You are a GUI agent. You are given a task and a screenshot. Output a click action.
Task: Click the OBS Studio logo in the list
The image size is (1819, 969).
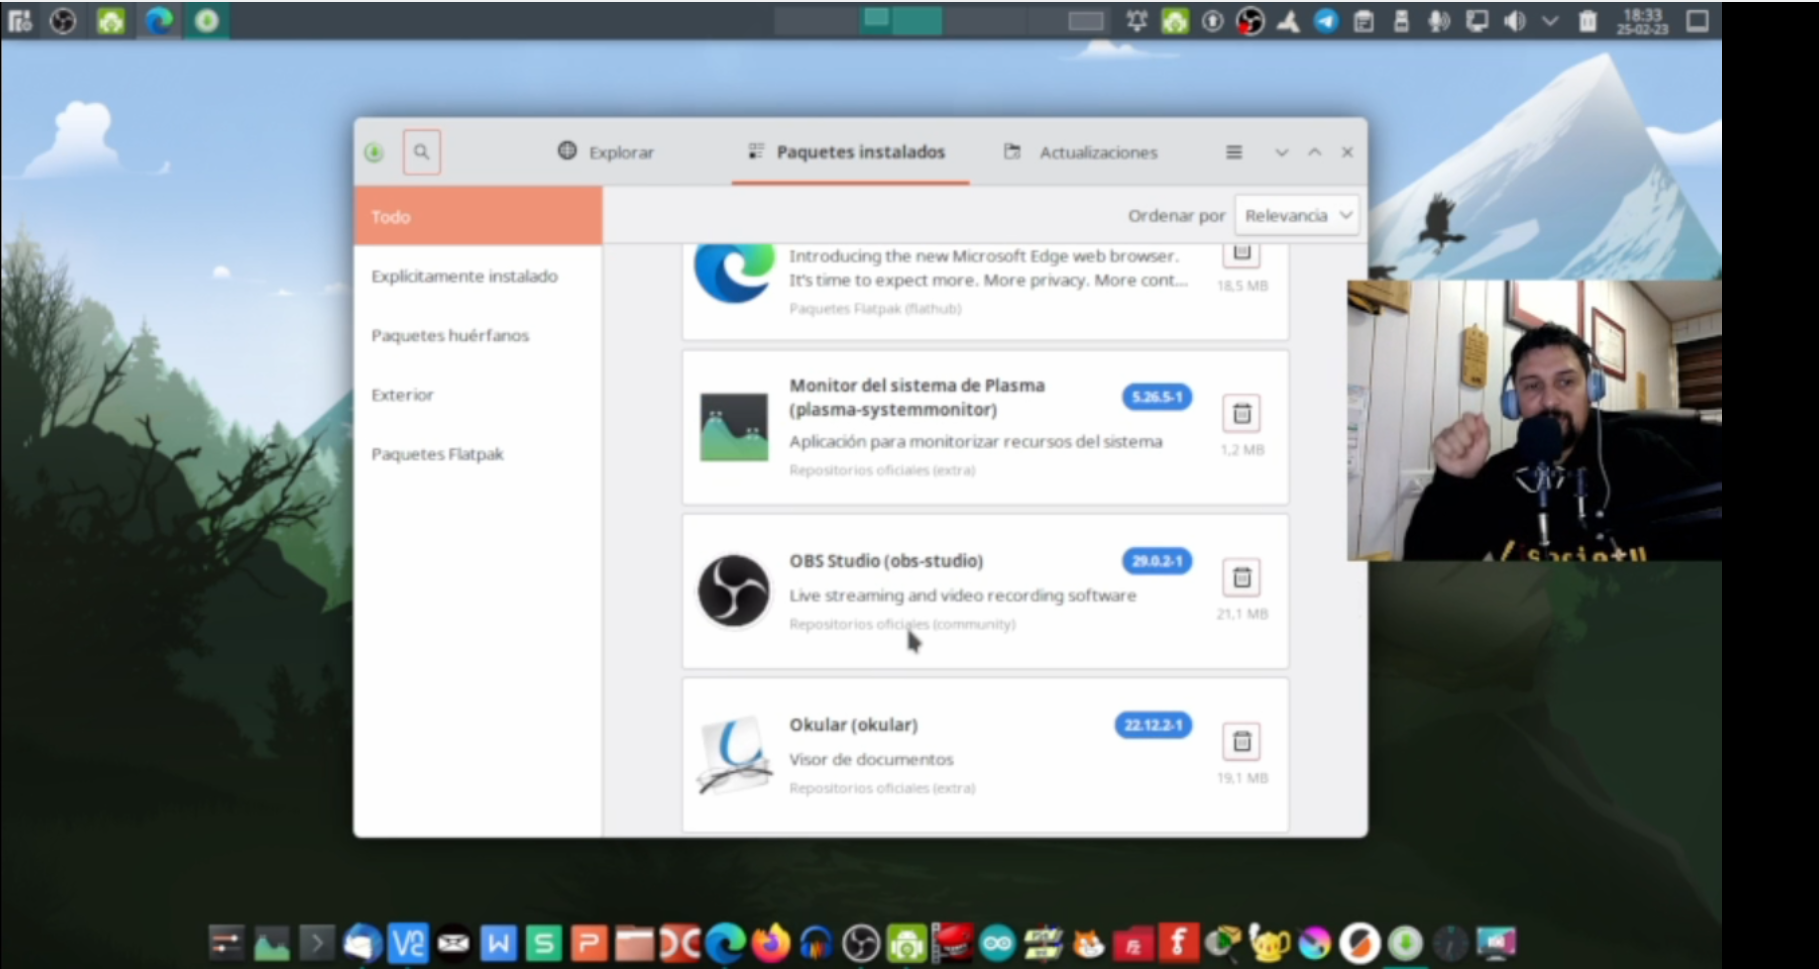pyautogui.click(x=734, y=591)
